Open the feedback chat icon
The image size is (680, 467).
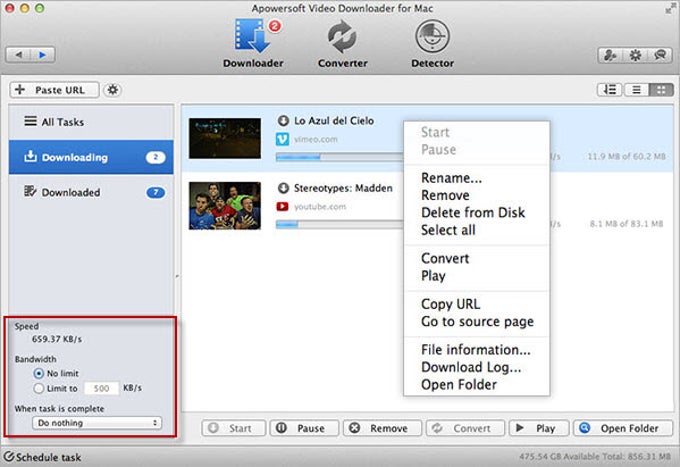pos(660,55)
